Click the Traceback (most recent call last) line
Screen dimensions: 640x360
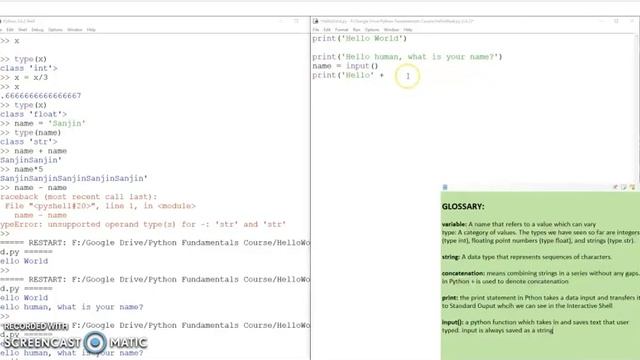(78, 197)
